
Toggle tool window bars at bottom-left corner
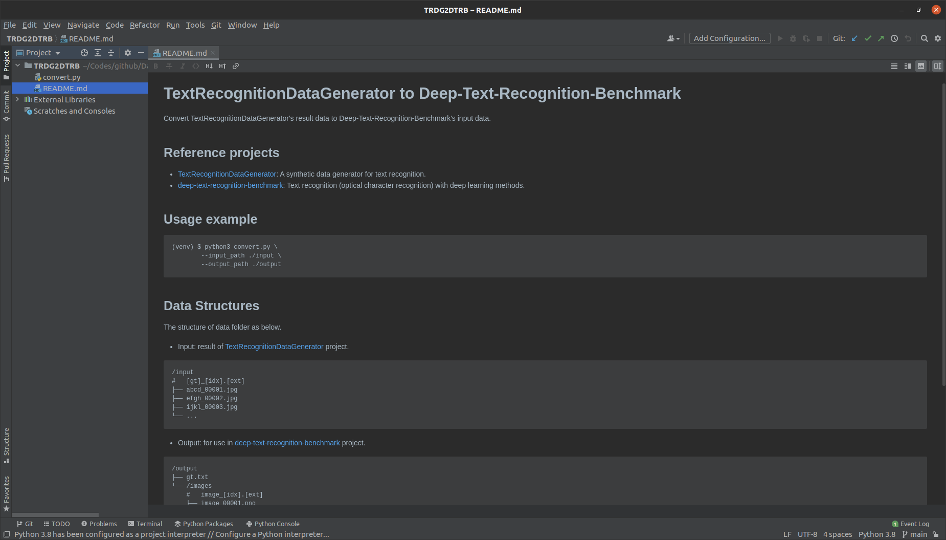[x=7, y=535]
